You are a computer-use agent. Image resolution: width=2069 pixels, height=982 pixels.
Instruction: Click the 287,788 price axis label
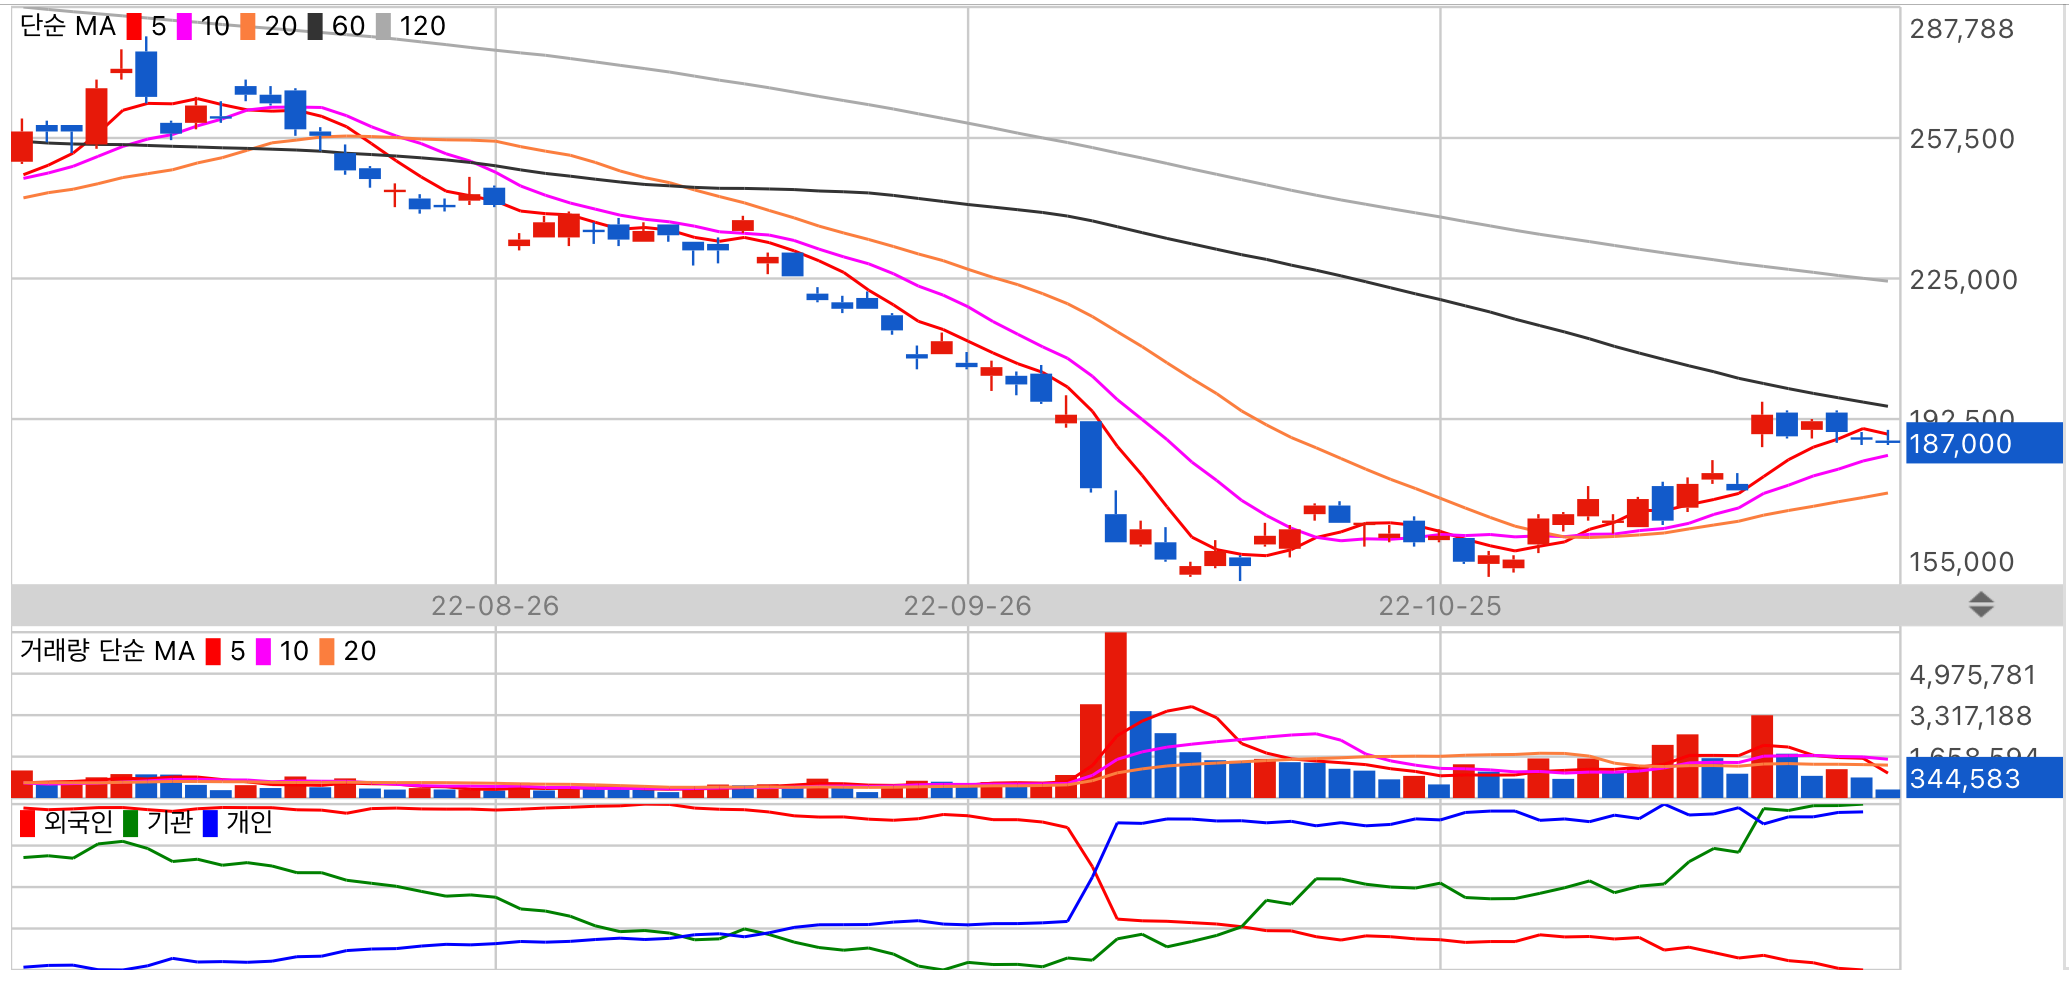[x=1961, y=29]
